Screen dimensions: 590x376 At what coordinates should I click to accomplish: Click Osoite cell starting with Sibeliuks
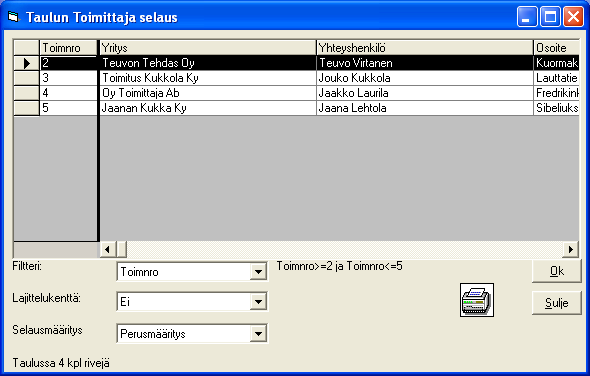pyautogui.click(x=556, y=108)
